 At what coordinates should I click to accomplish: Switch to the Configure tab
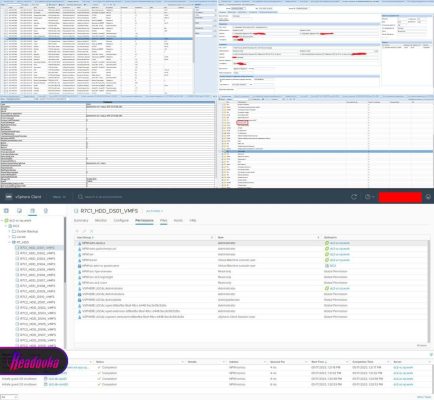(x=121, y=220)
